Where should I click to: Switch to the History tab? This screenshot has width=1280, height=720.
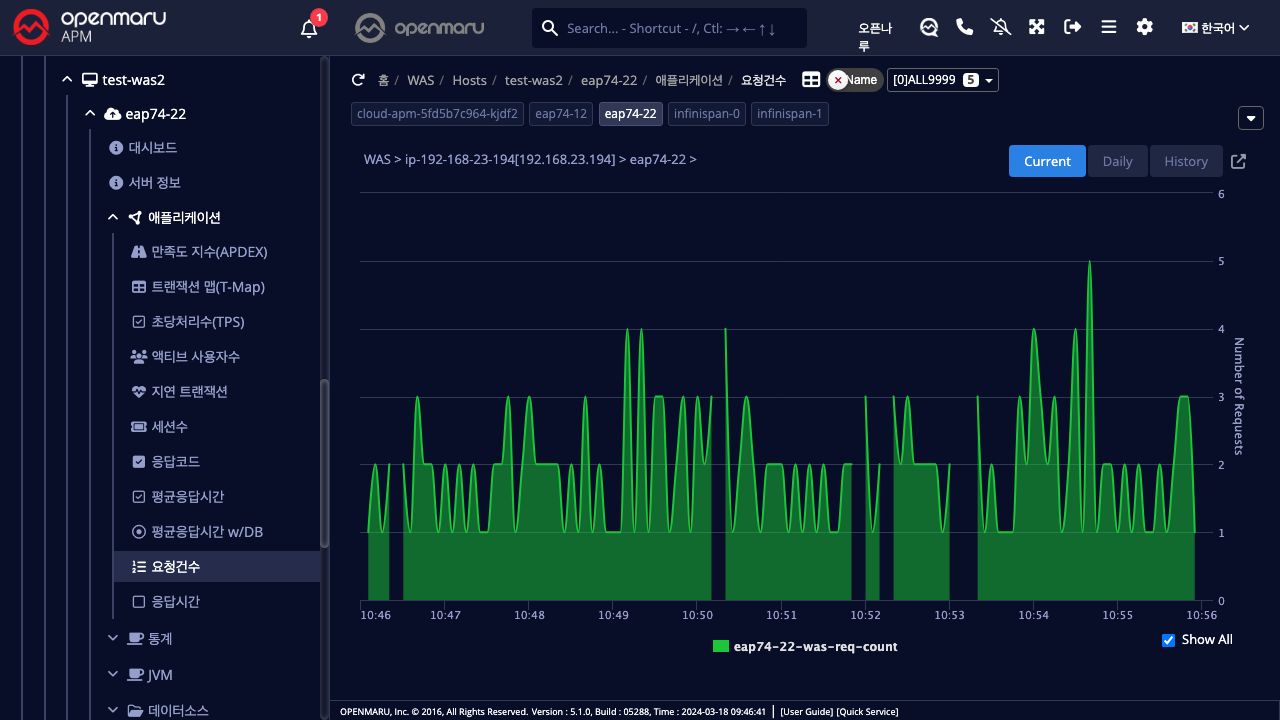click(x=1185, y=161)
